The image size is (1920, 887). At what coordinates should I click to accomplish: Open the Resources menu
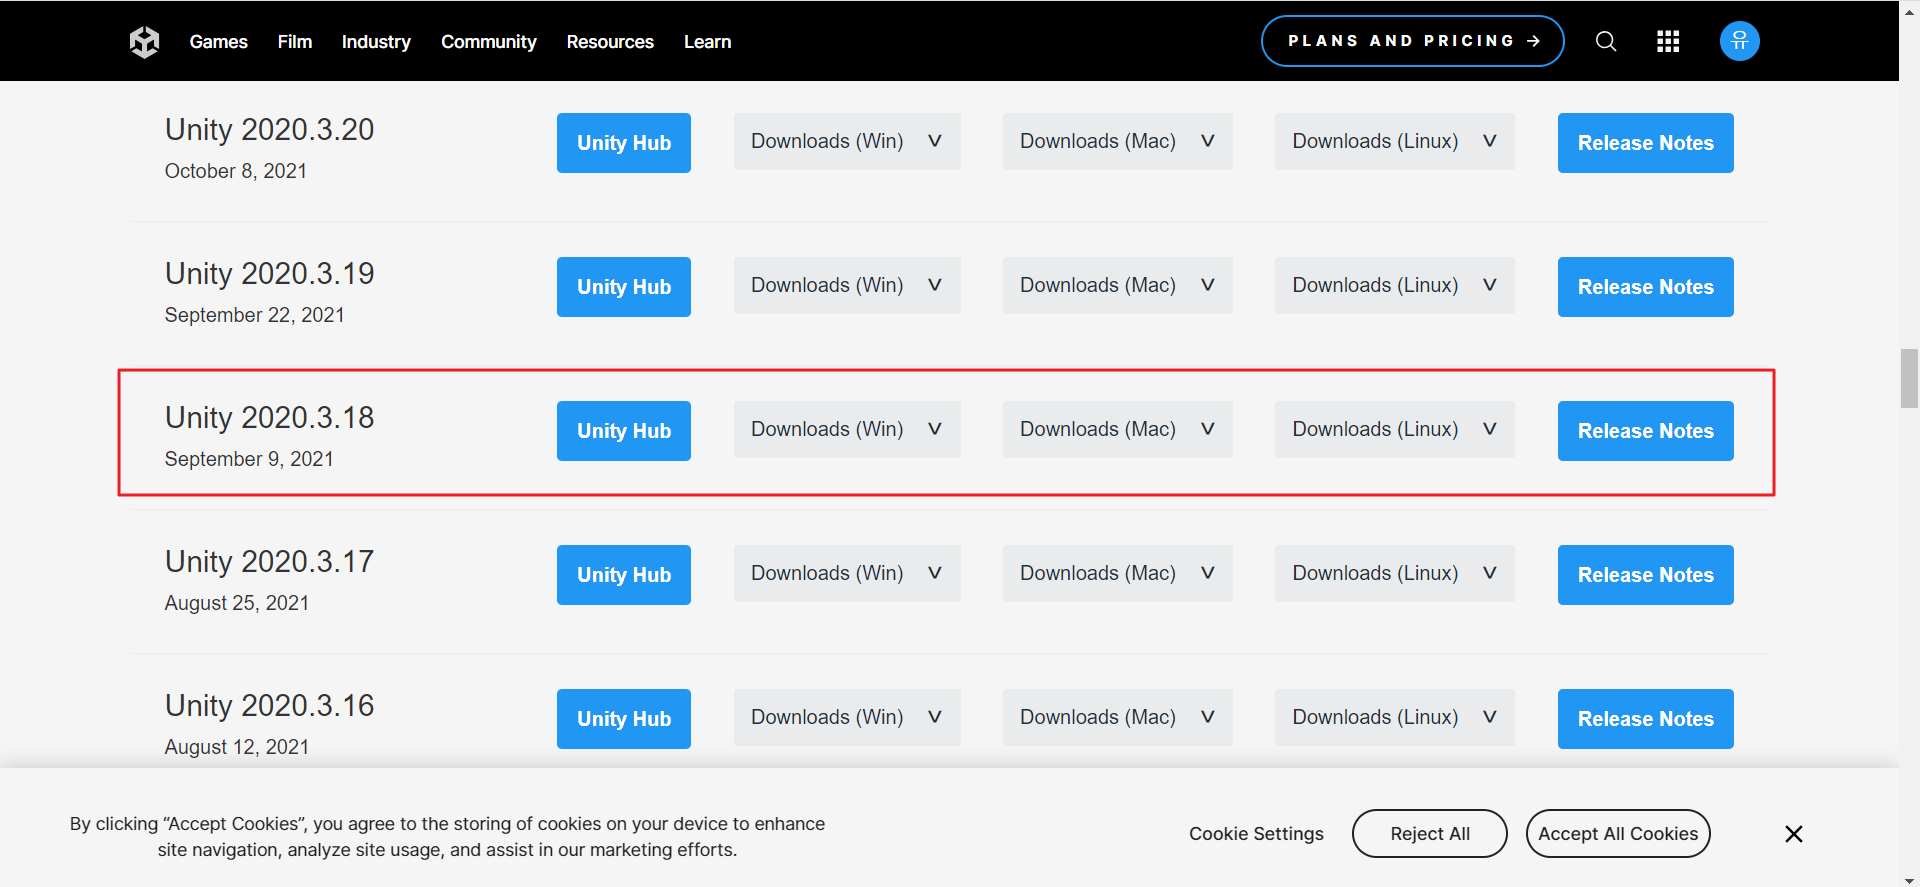[610, 42]
